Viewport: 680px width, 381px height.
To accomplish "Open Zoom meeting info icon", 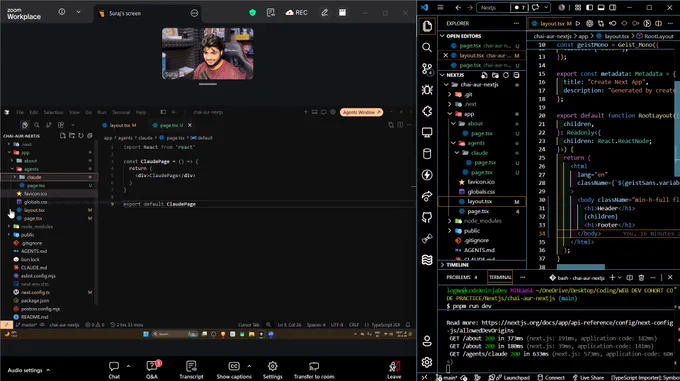I will (x=62, y=12).
